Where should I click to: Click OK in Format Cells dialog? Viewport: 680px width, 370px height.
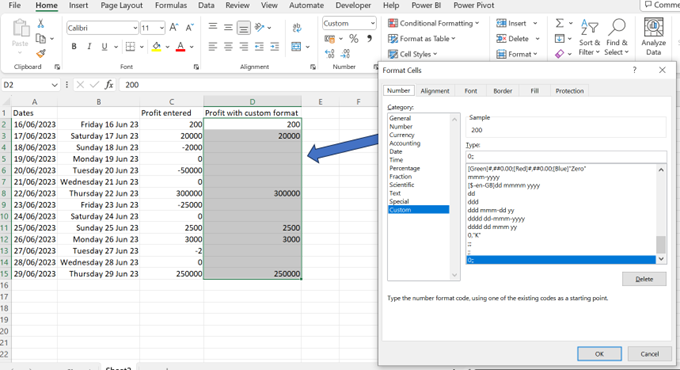pos(599,354)
